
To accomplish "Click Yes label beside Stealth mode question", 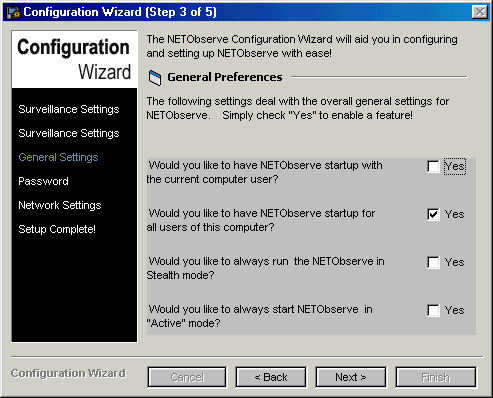I will pos(454,262).
